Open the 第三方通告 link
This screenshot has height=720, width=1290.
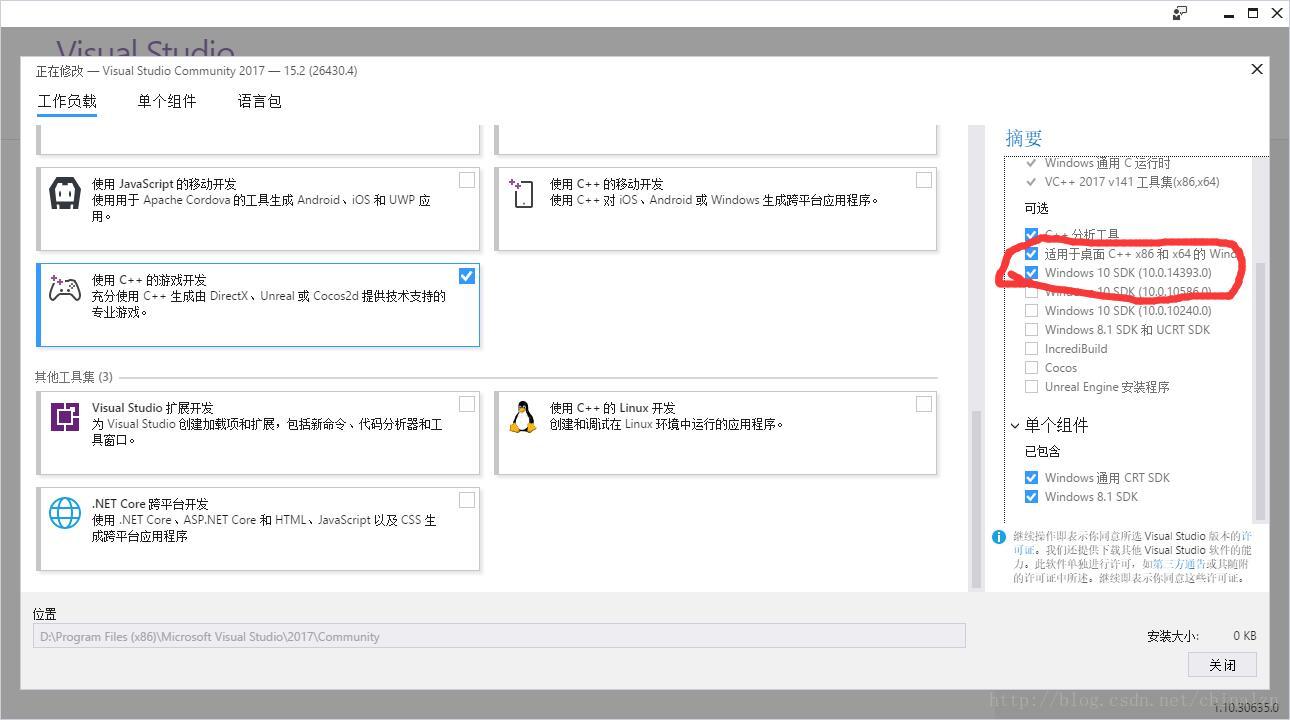(1178, 564)
